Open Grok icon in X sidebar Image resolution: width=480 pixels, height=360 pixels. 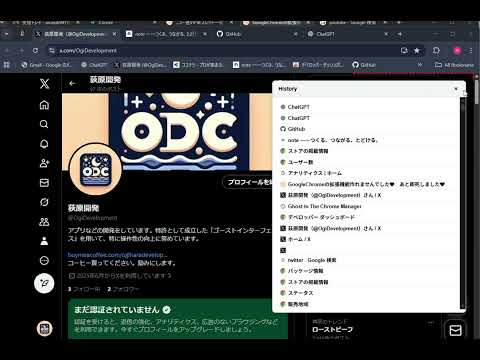tap(44, 202)
